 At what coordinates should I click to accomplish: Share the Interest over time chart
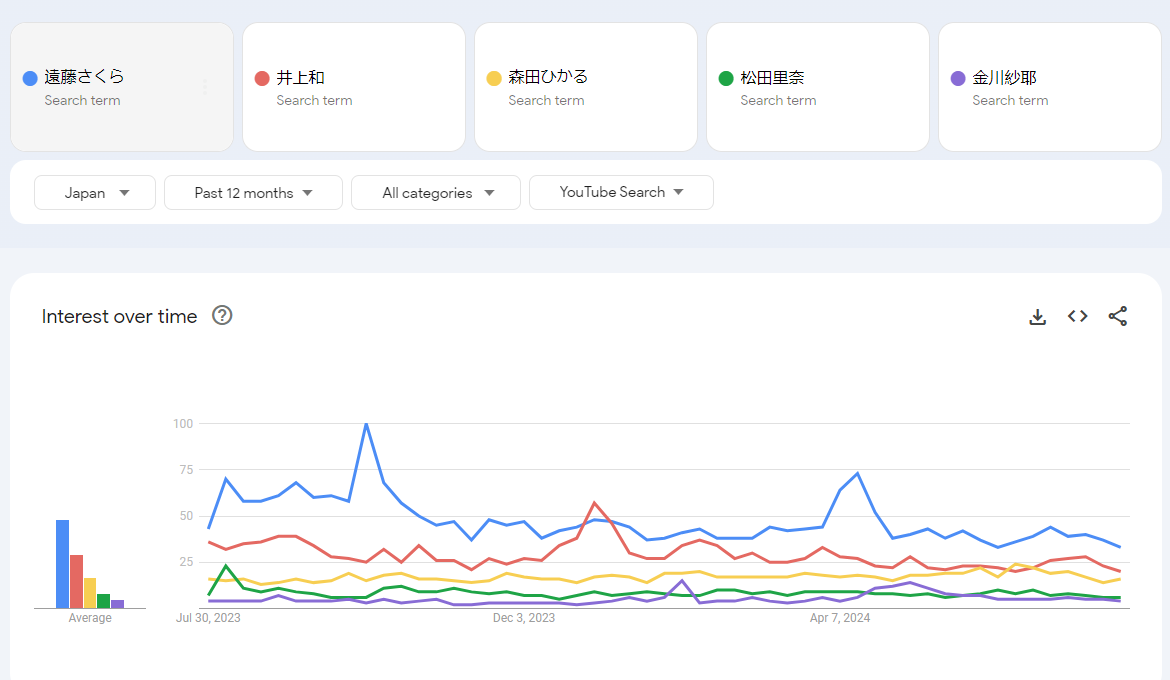(1118, 317)
